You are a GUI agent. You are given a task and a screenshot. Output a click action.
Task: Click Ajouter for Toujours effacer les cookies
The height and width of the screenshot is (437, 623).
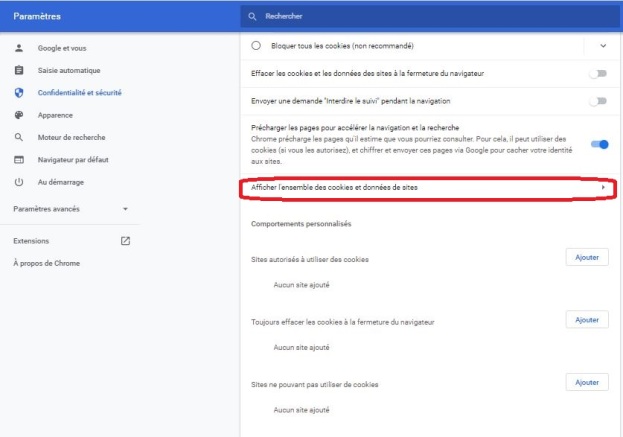coord(587,320)
